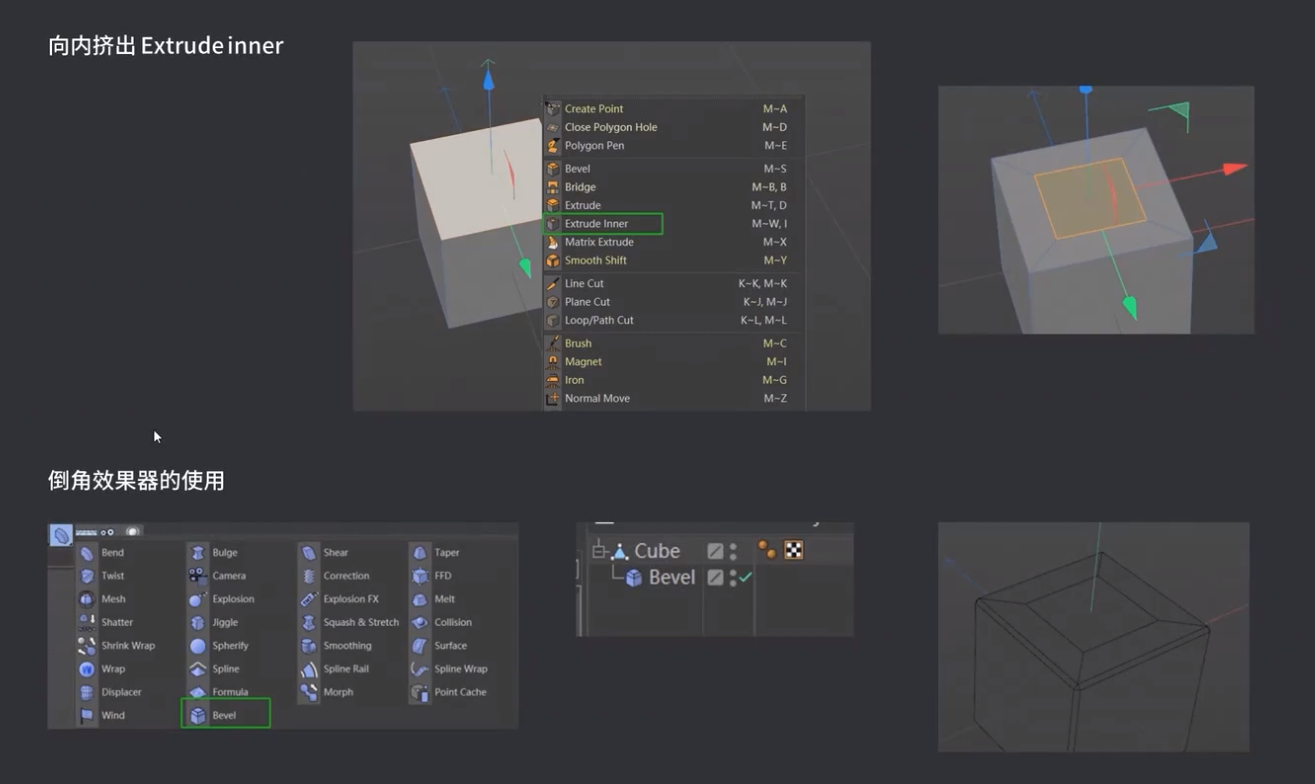Click the Wind deformer icon
This screenshot has width=1315, height=784.
point(87,715)
